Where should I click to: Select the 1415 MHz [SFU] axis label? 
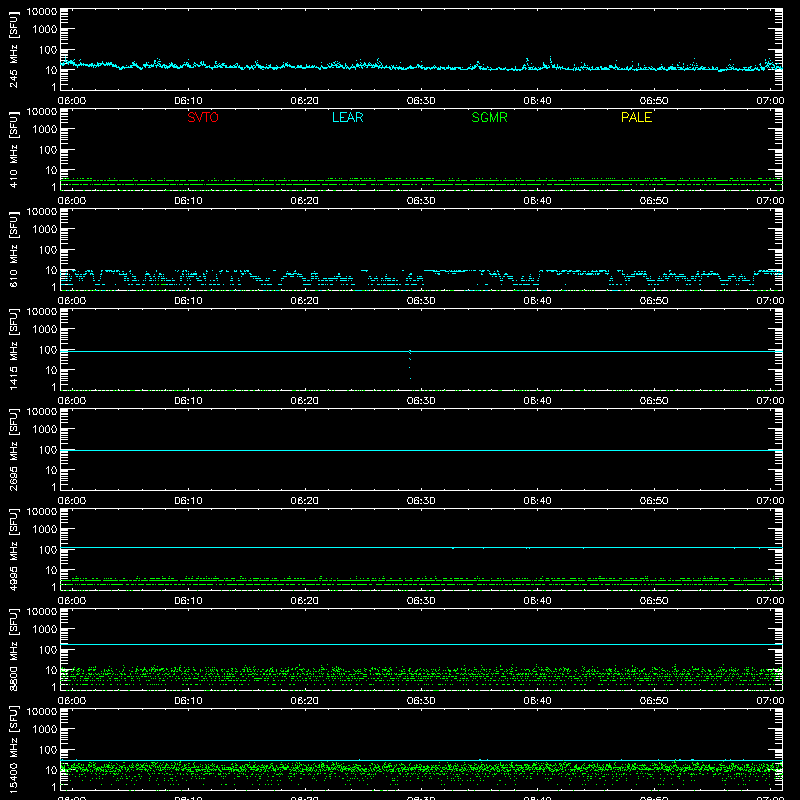[13, 349]
